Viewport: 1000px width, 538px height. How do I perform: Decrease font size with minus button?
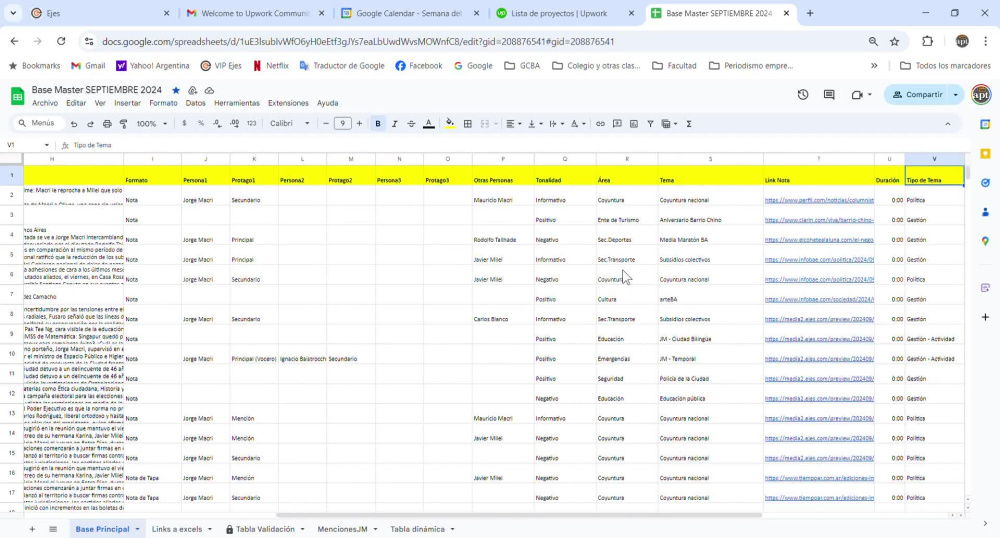pos(326,124)
